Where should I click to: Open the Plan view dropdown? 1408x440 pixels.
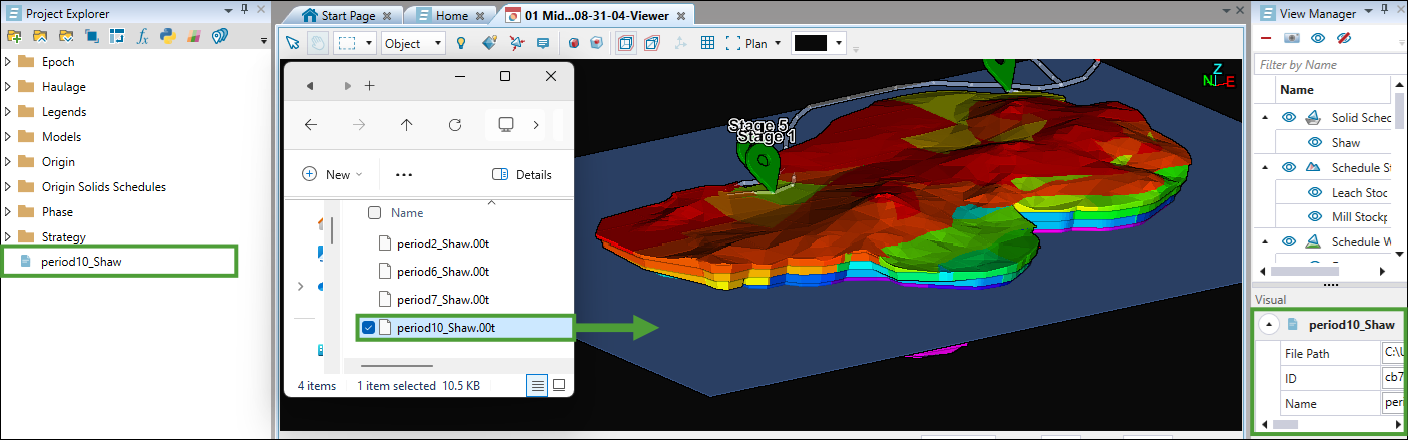[762, 43]
